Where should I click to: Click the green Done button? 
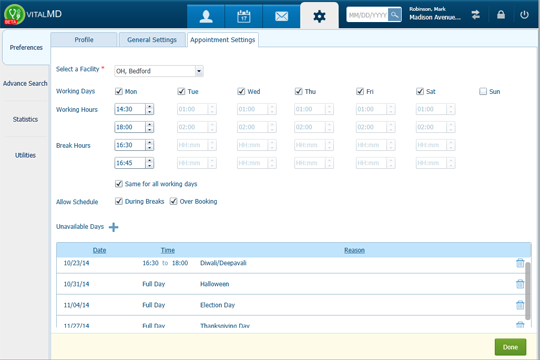[510, 347]
